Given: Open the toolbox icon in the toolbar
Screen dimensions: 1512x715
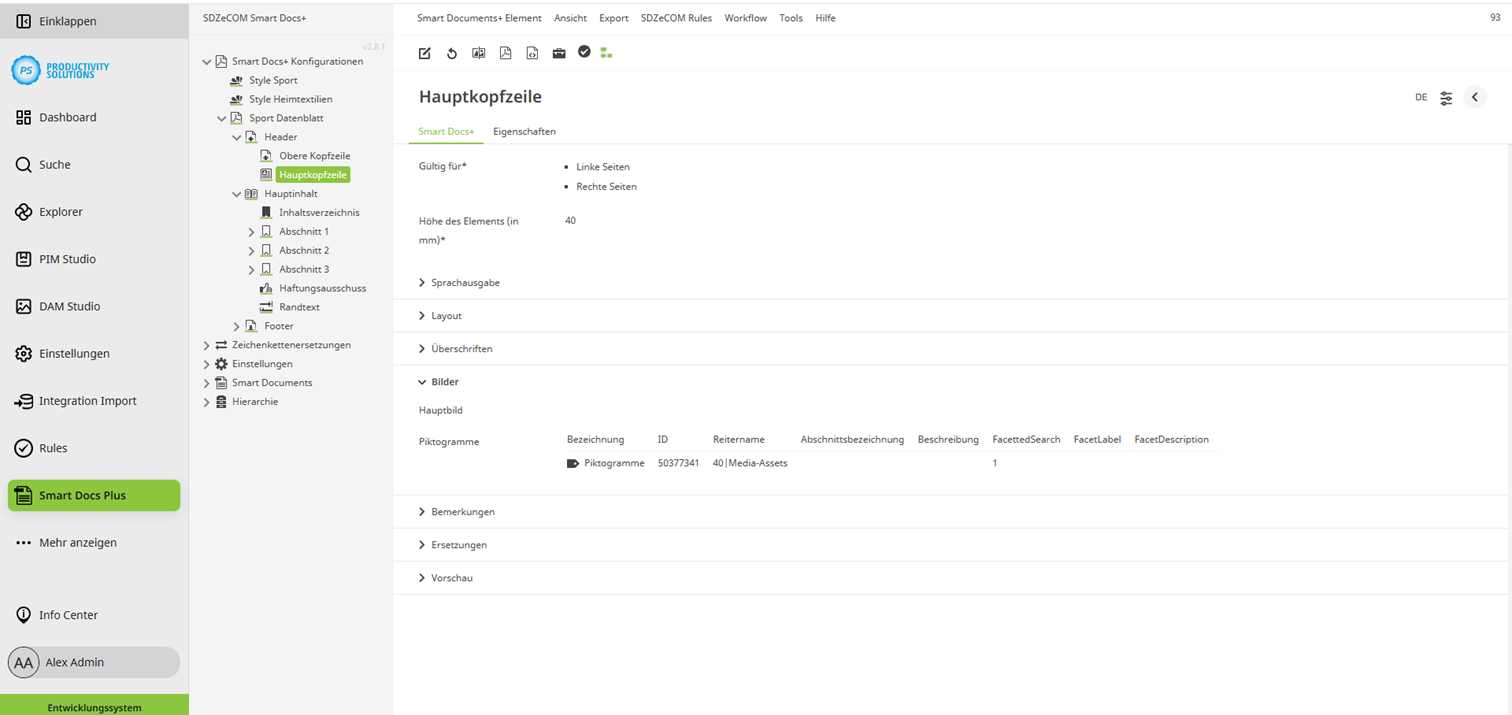Looking at the screenshot, I should [x=558, y=53].
